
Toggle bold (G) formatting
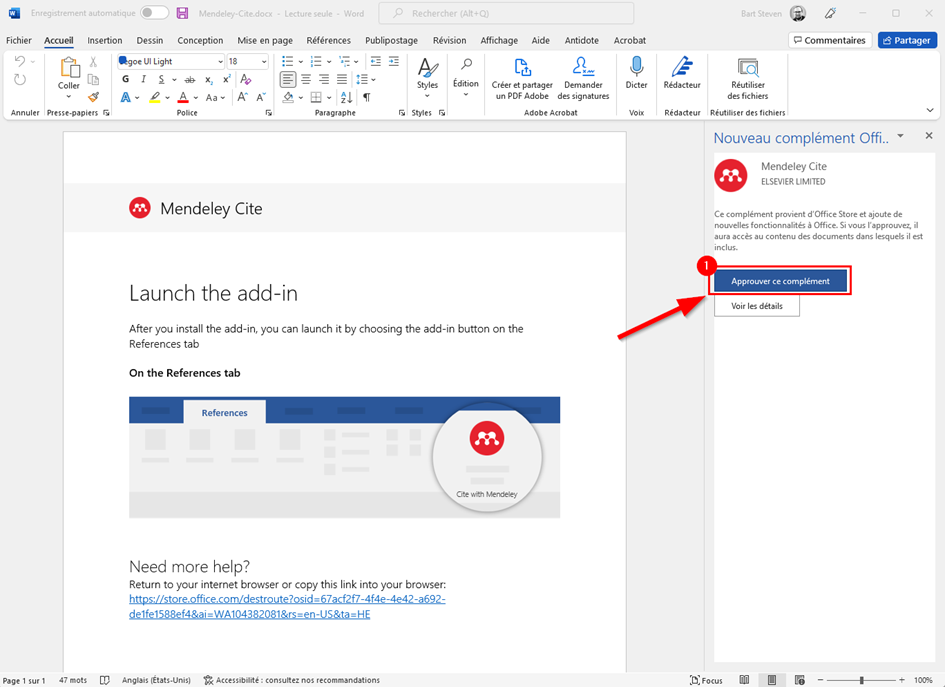(x=125, y=80)
